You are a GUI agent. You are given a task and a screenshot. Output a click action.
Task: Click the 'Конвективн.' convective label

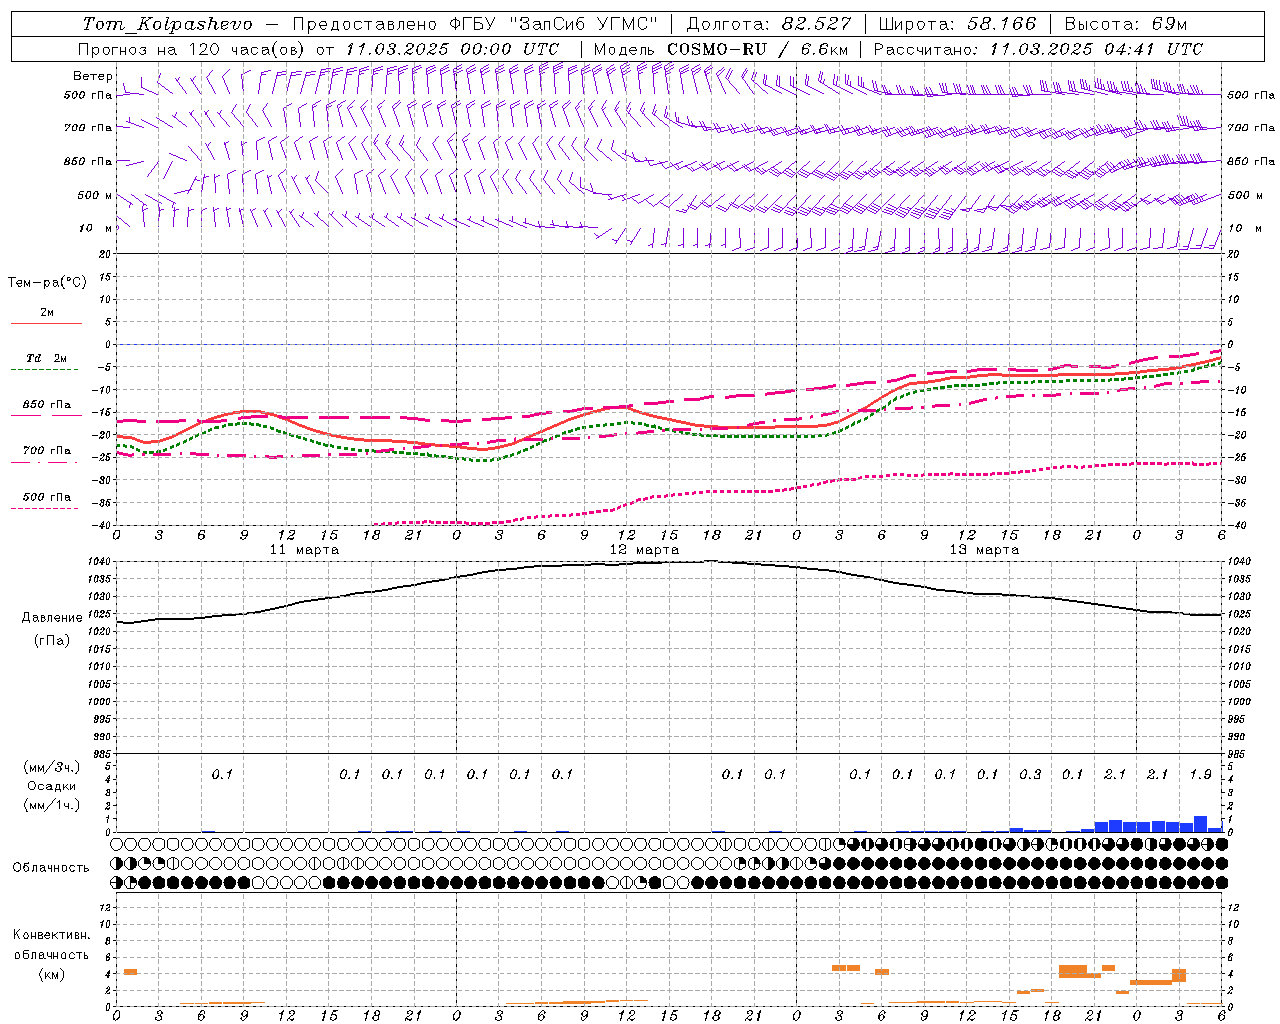(51, 935)
